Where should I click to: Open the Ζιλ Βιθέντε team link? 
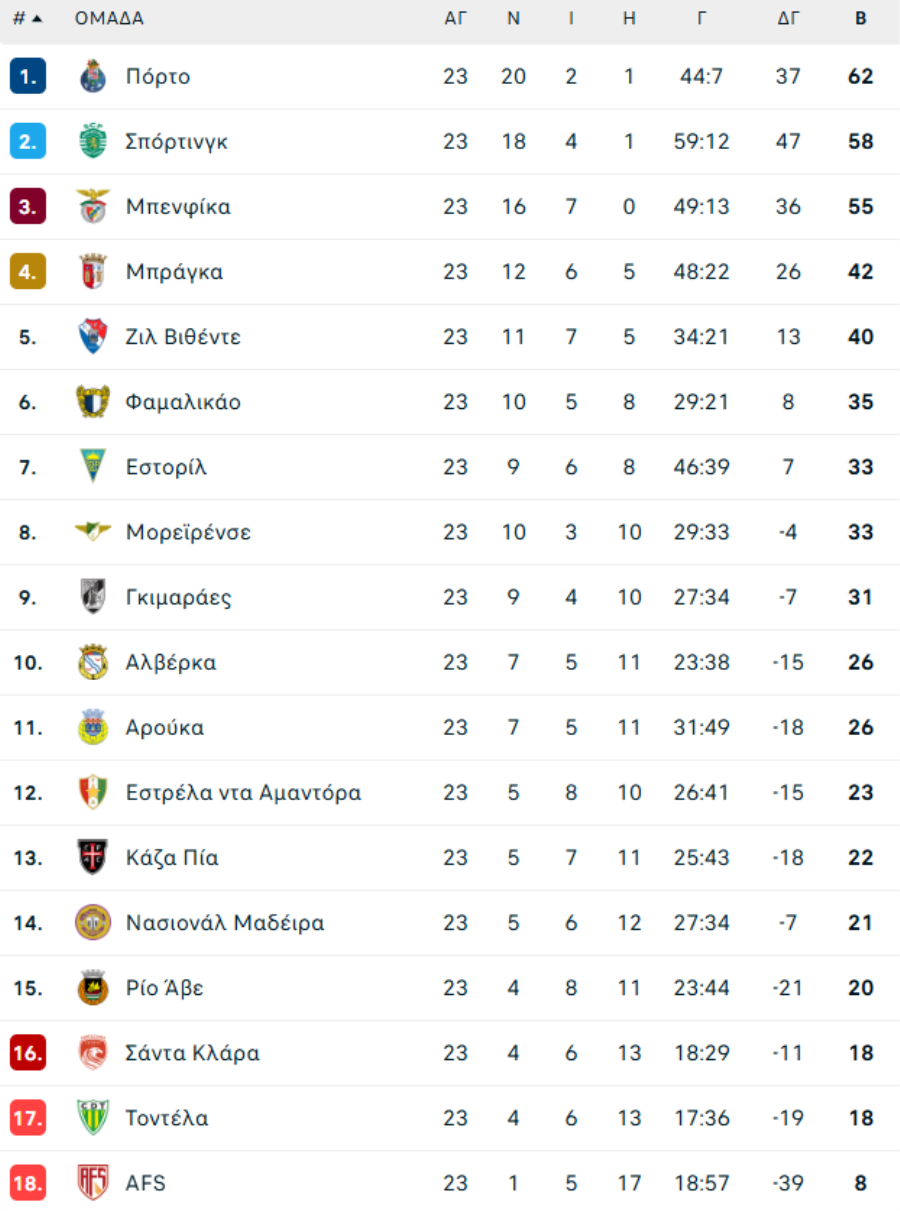click(x=183, y=337)
